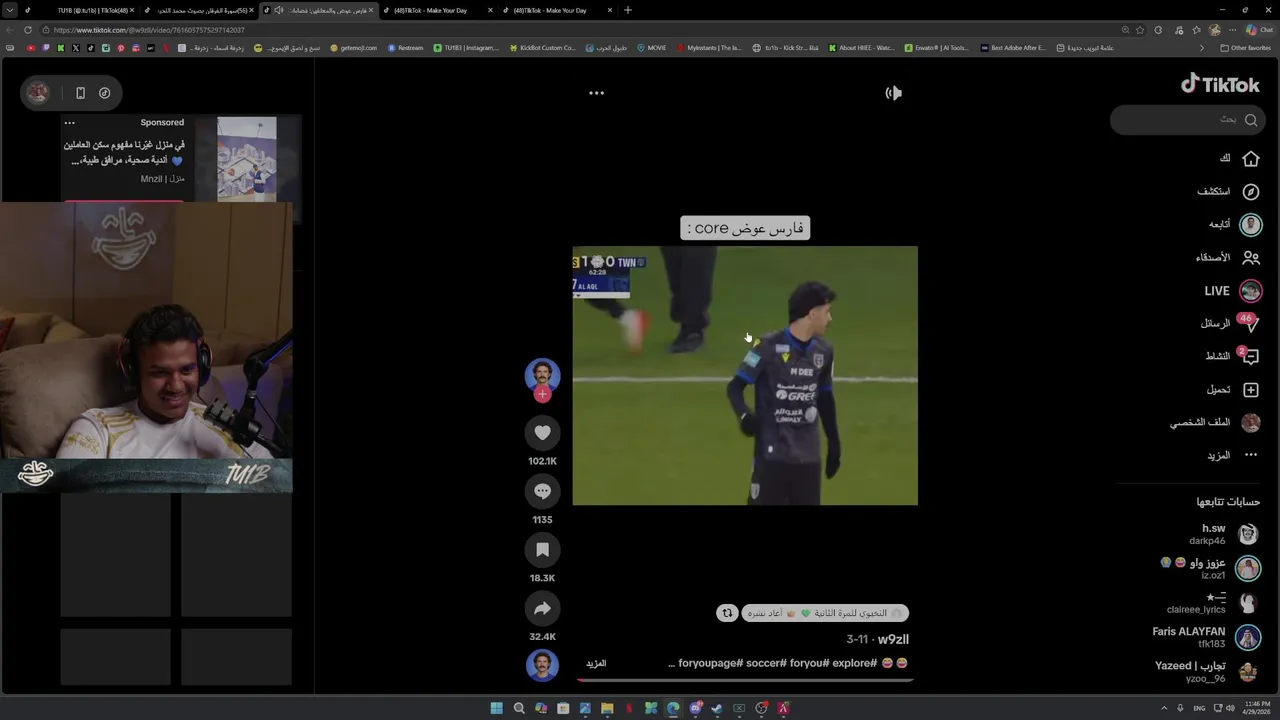Viewport: 1280px width, 720px height.
Task: Open Profile (الملف الشخصي)
Action: point(1215,422)
